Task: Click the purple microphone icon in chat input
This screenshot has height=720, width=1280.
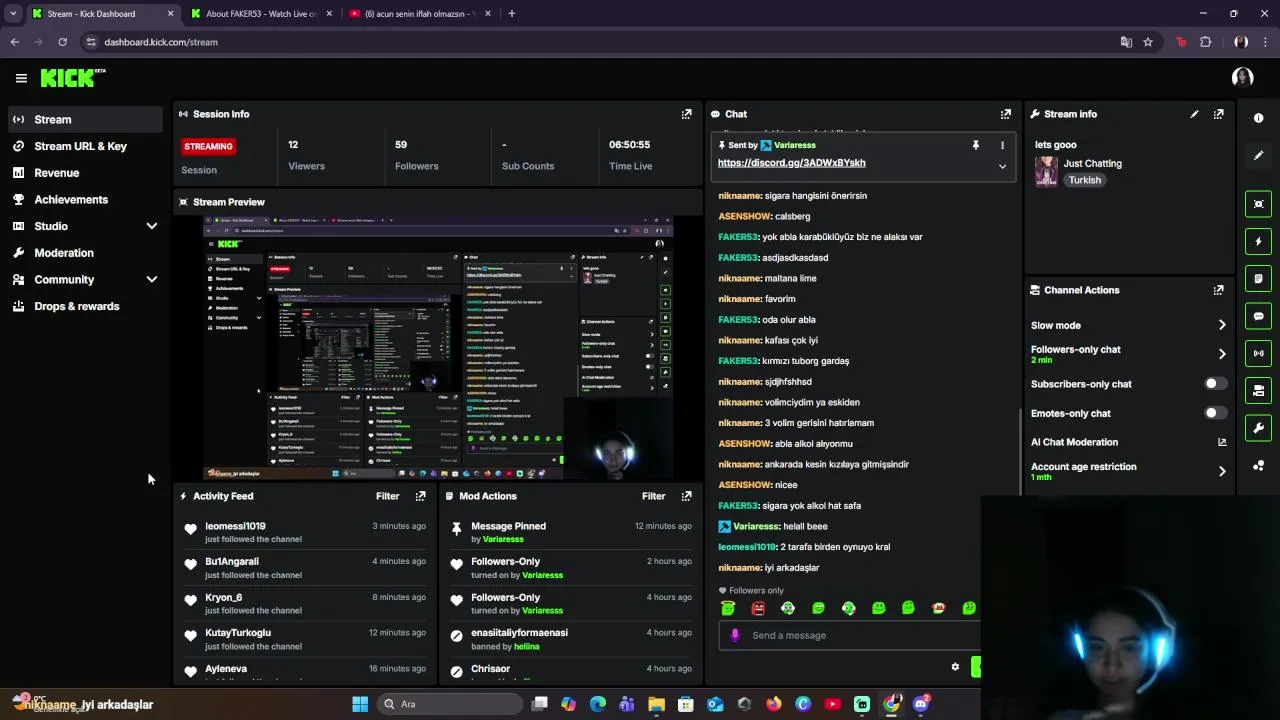Action: [735, 635]
